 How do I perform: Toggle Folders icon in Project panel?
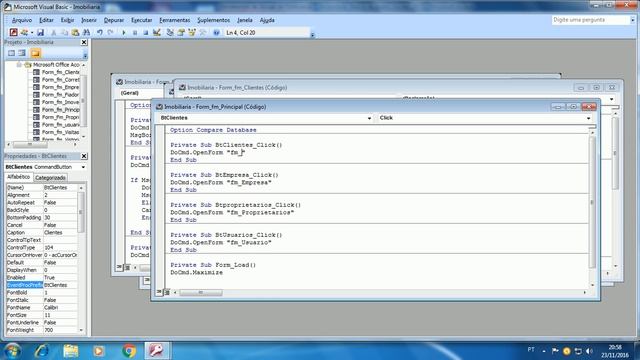(x=36, y=53)
